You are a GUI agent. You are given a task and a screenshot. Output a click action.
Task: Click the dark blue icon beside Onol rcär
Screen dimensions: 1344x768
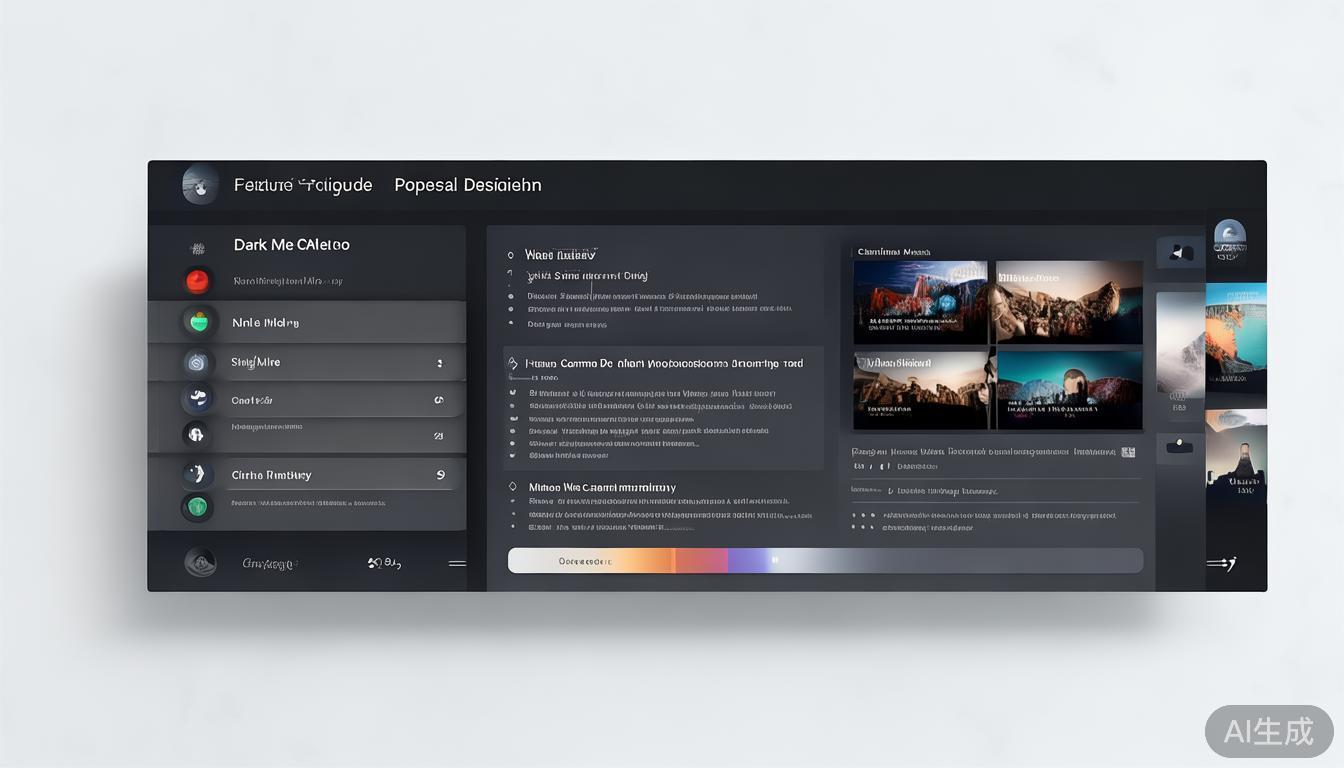point(197,399)
